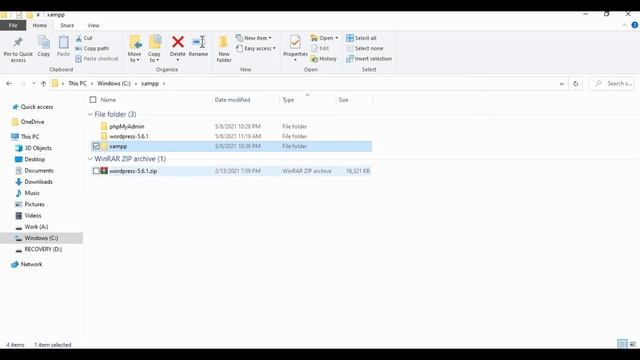This screenshot has height=360, width=640.
Task: Cut the selected item
Action: click(84, 38)
